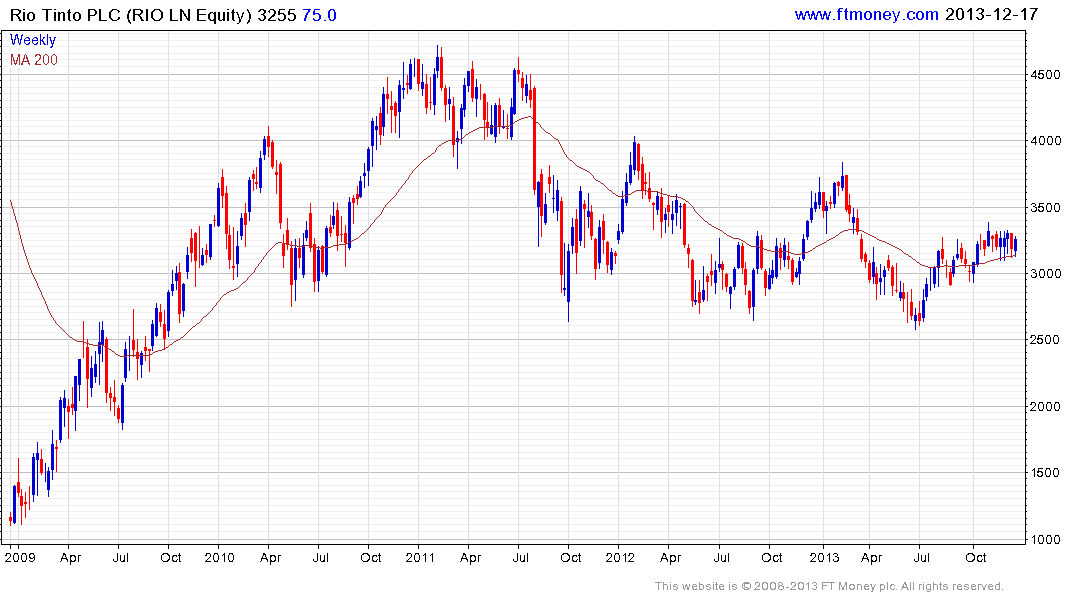
Task: Click the FT Money copyright notice
Action: coord(829,586)
